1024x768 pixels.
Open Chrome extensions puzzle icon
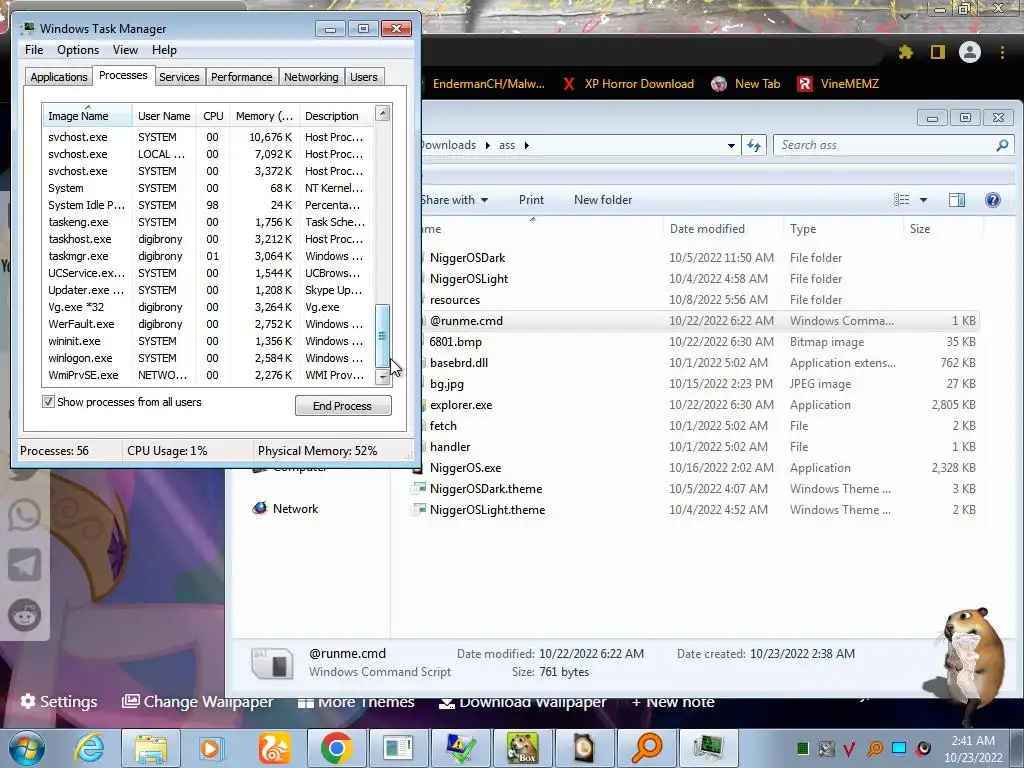coord(905,52)
